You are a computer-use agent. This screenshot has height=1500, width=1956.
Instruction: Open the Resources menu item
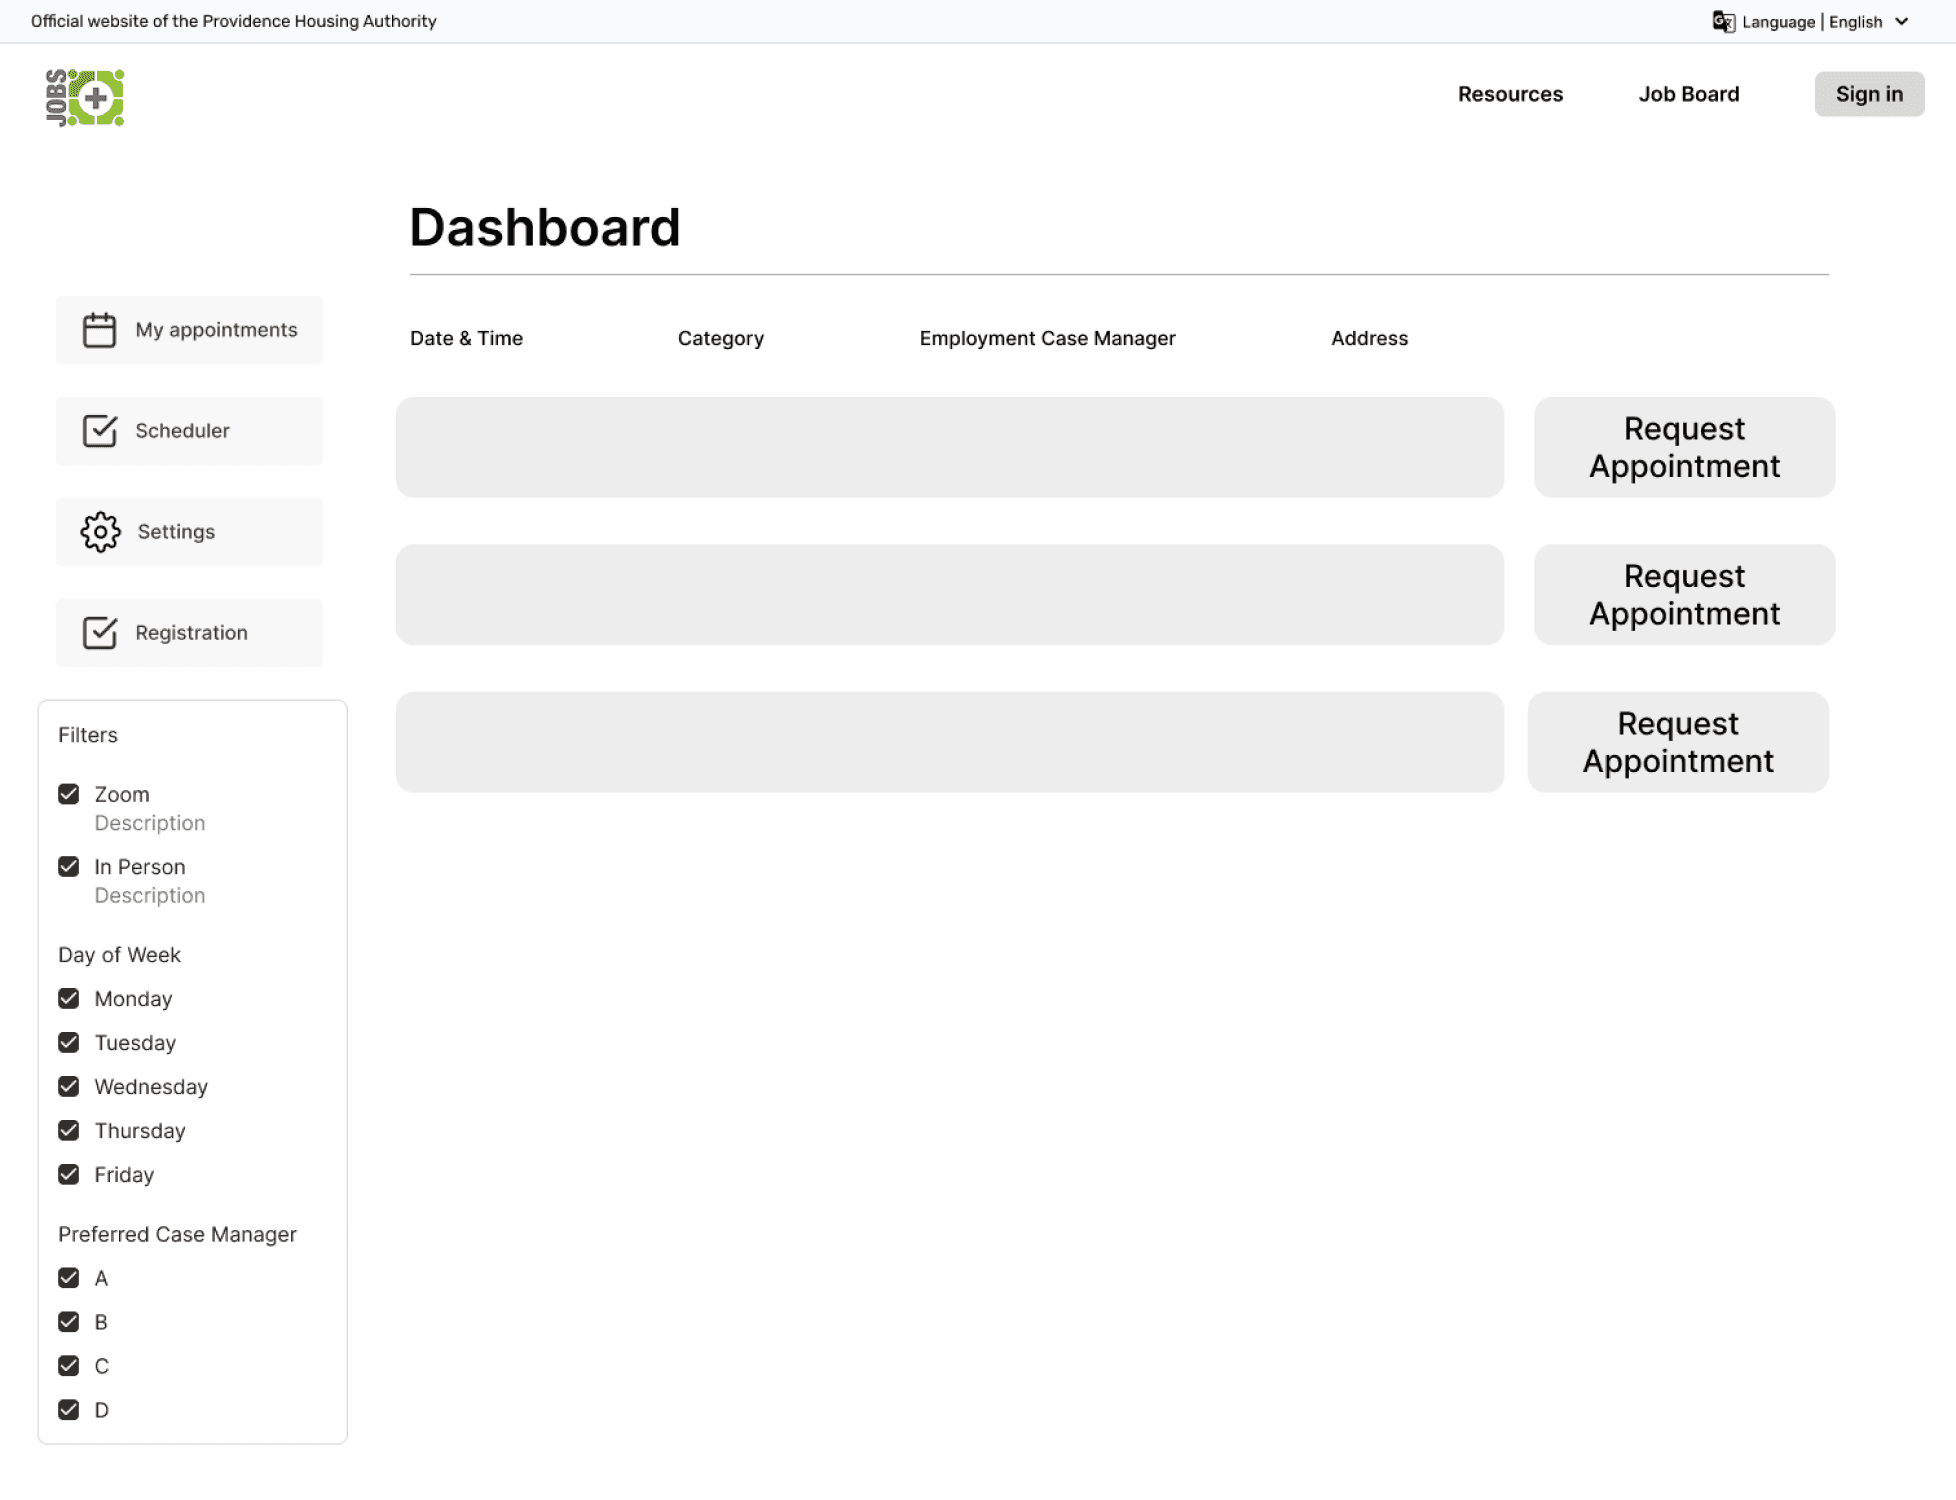click(x=1510, y=94)
